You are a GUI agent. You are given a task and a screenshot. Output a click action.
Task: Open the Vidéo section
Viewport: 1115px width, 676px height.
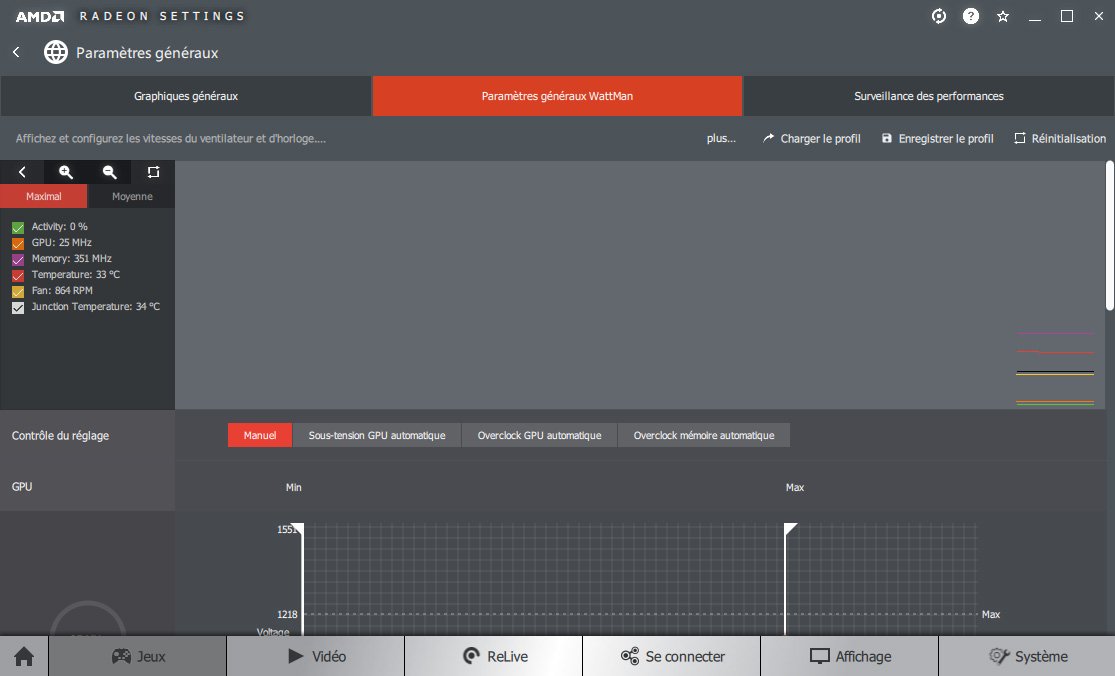(x=316, y=656)
